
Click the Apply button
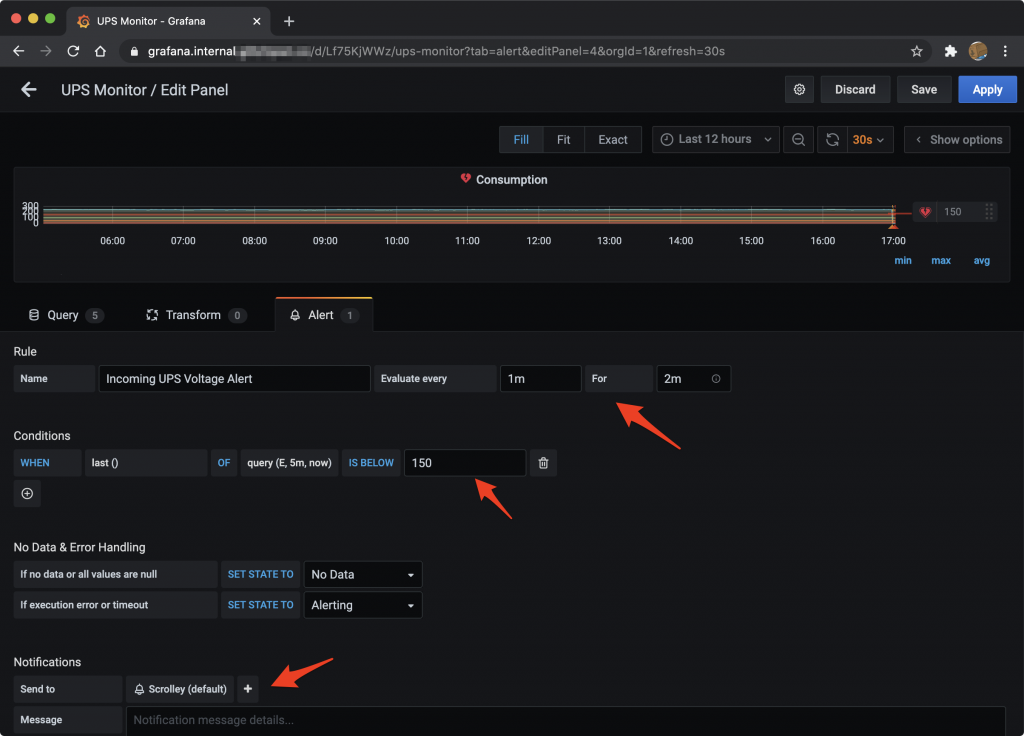(x=986, y=90)
